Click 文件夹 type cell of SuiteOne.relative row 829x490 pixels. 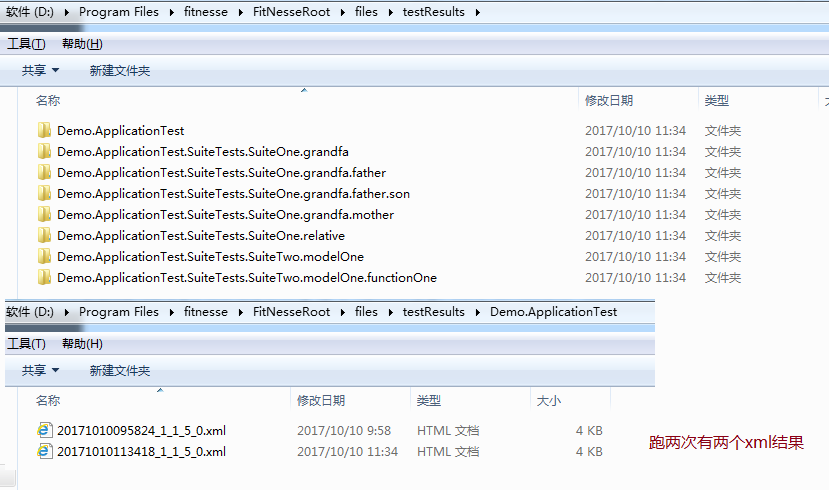point(723,236)
